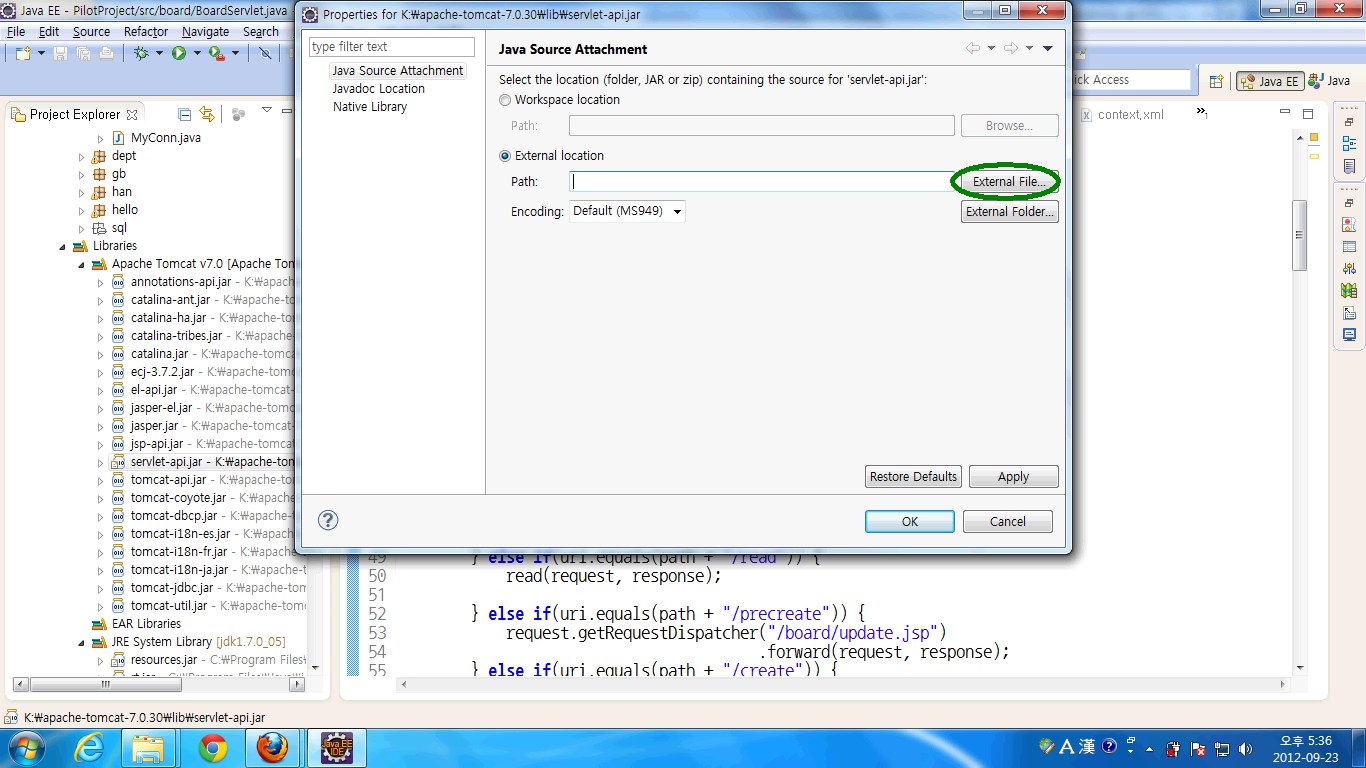Open Data Source Explorer icon in right trim
This screenshot has height=768, width=1366.
point(1349,290)
